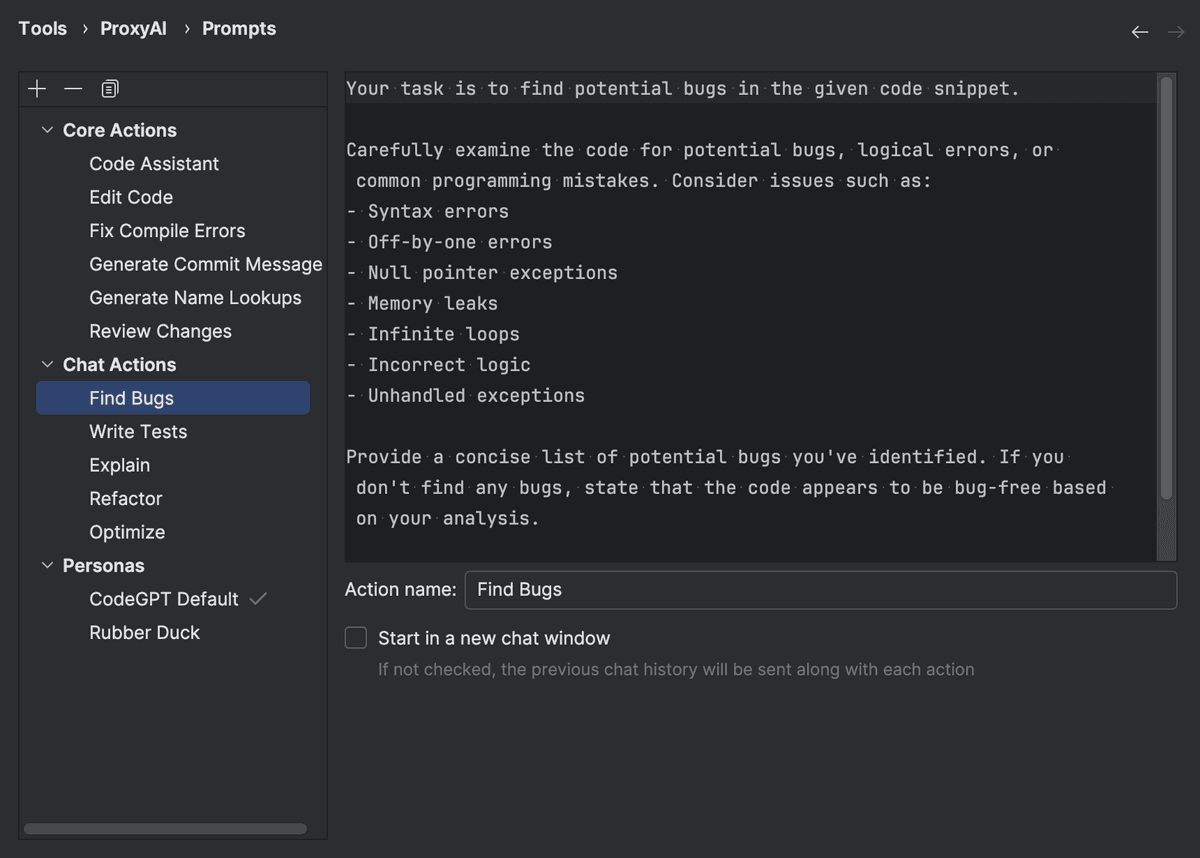Open the Refactor prompt

126,498
